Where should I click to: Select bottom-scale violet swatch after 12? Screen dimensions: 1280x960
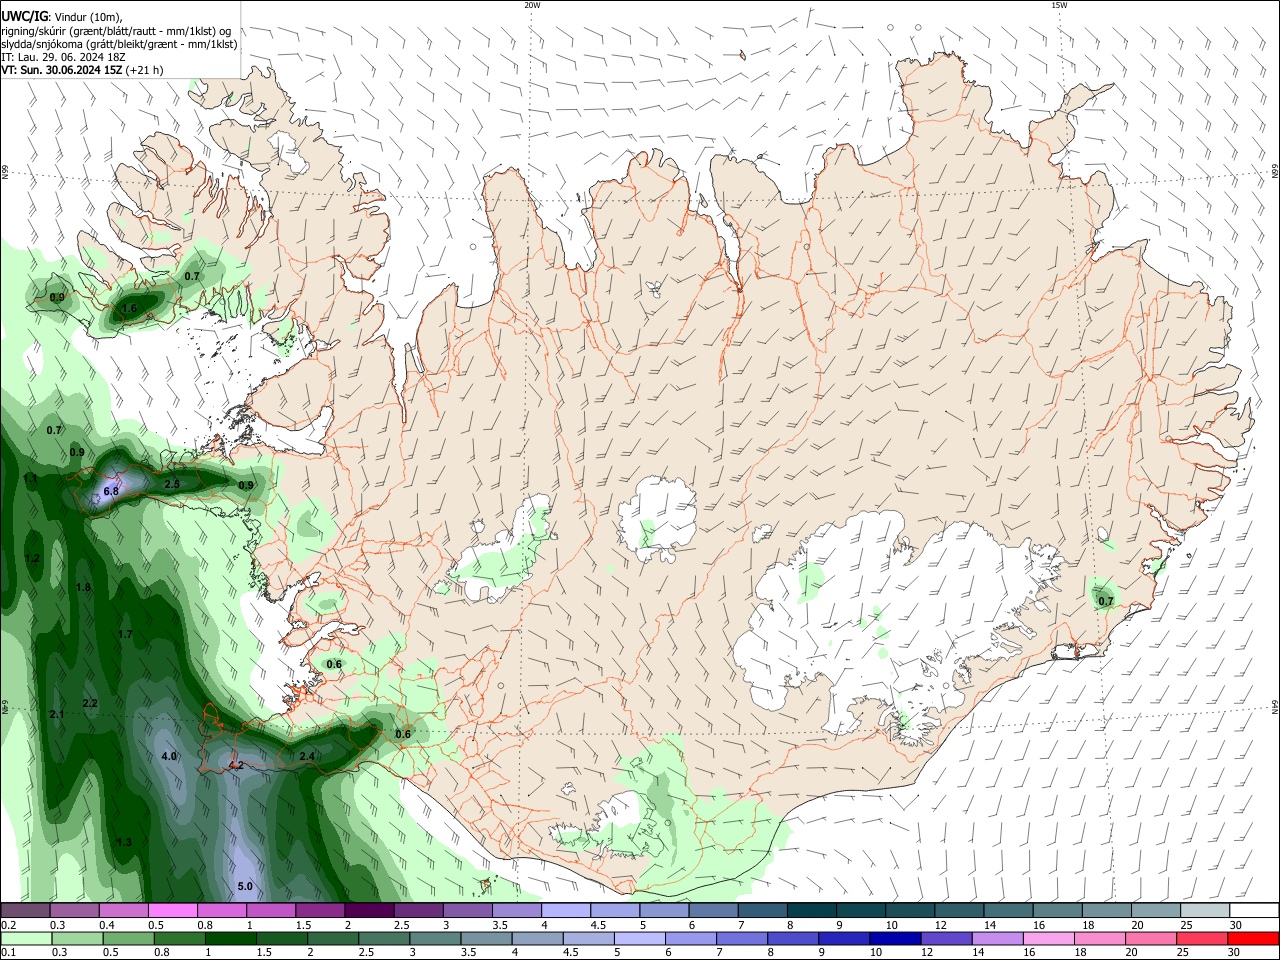(x=946, y=938)
